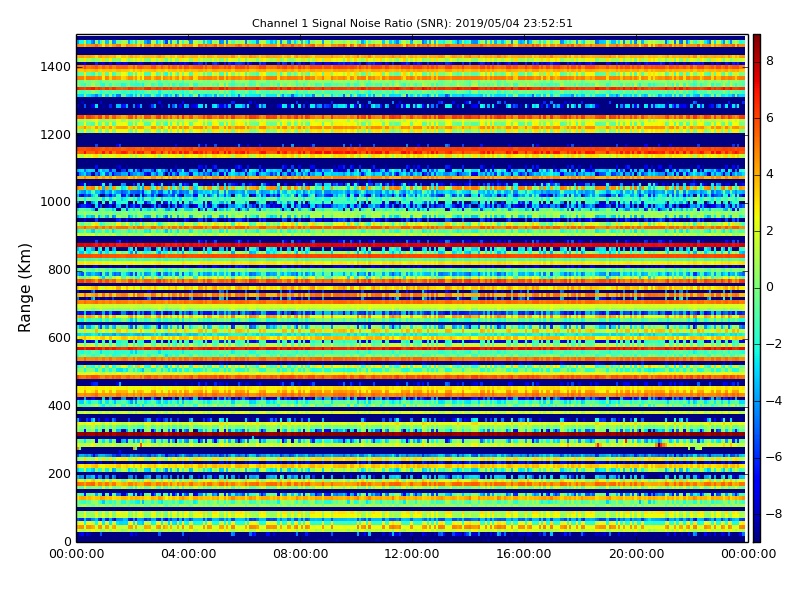Click the 04:00:00 time tick label
The height and width of the screenshot is (600, 800).
coord(189,554)
